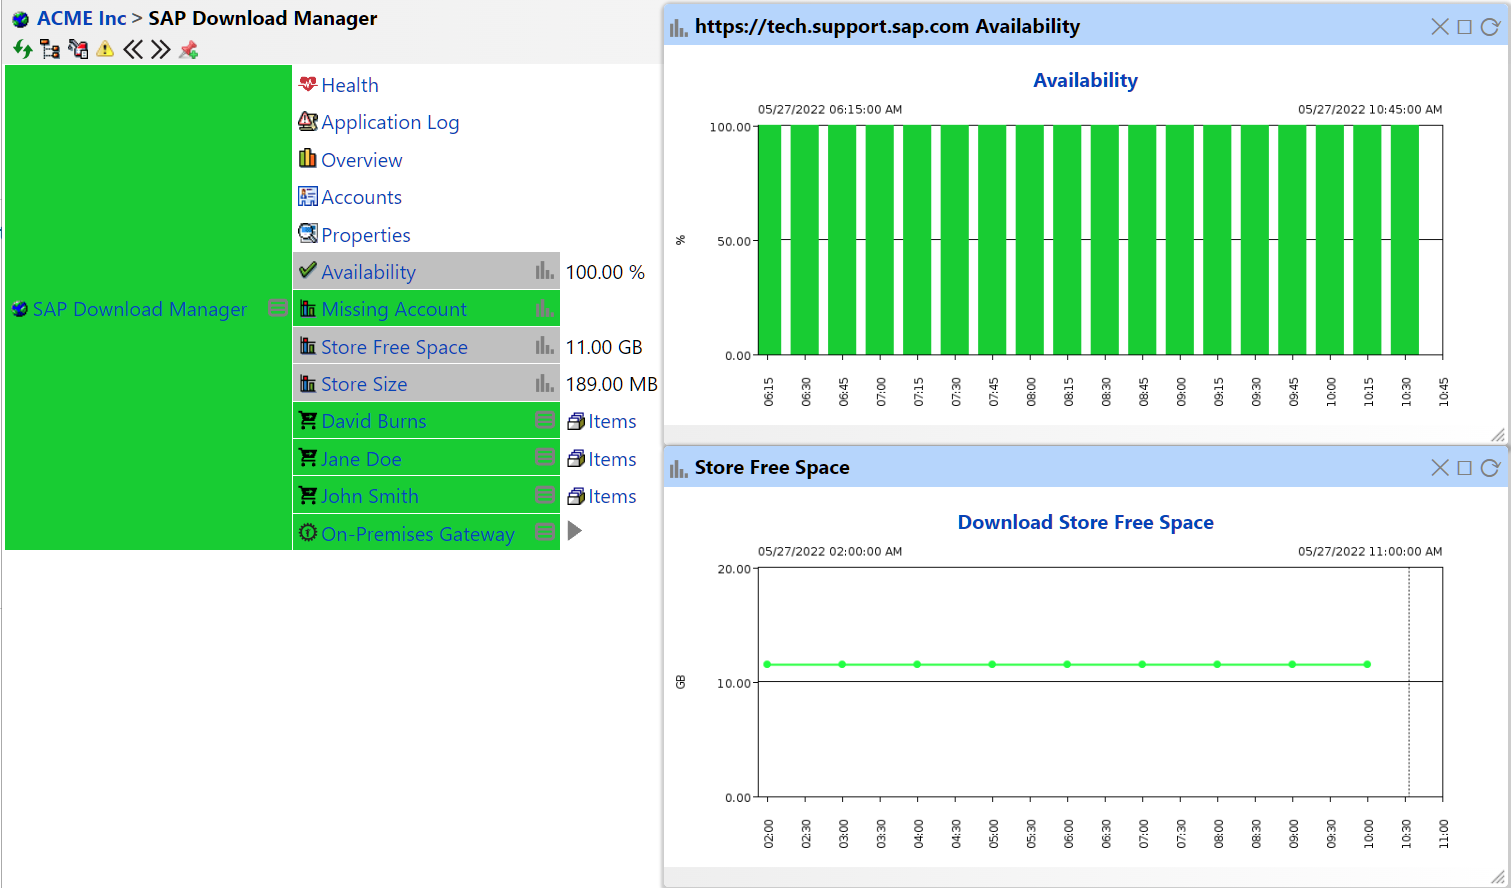This screenshot has width=1511, height=888.
Task: Open the Overview link
Action: [361, 160]
